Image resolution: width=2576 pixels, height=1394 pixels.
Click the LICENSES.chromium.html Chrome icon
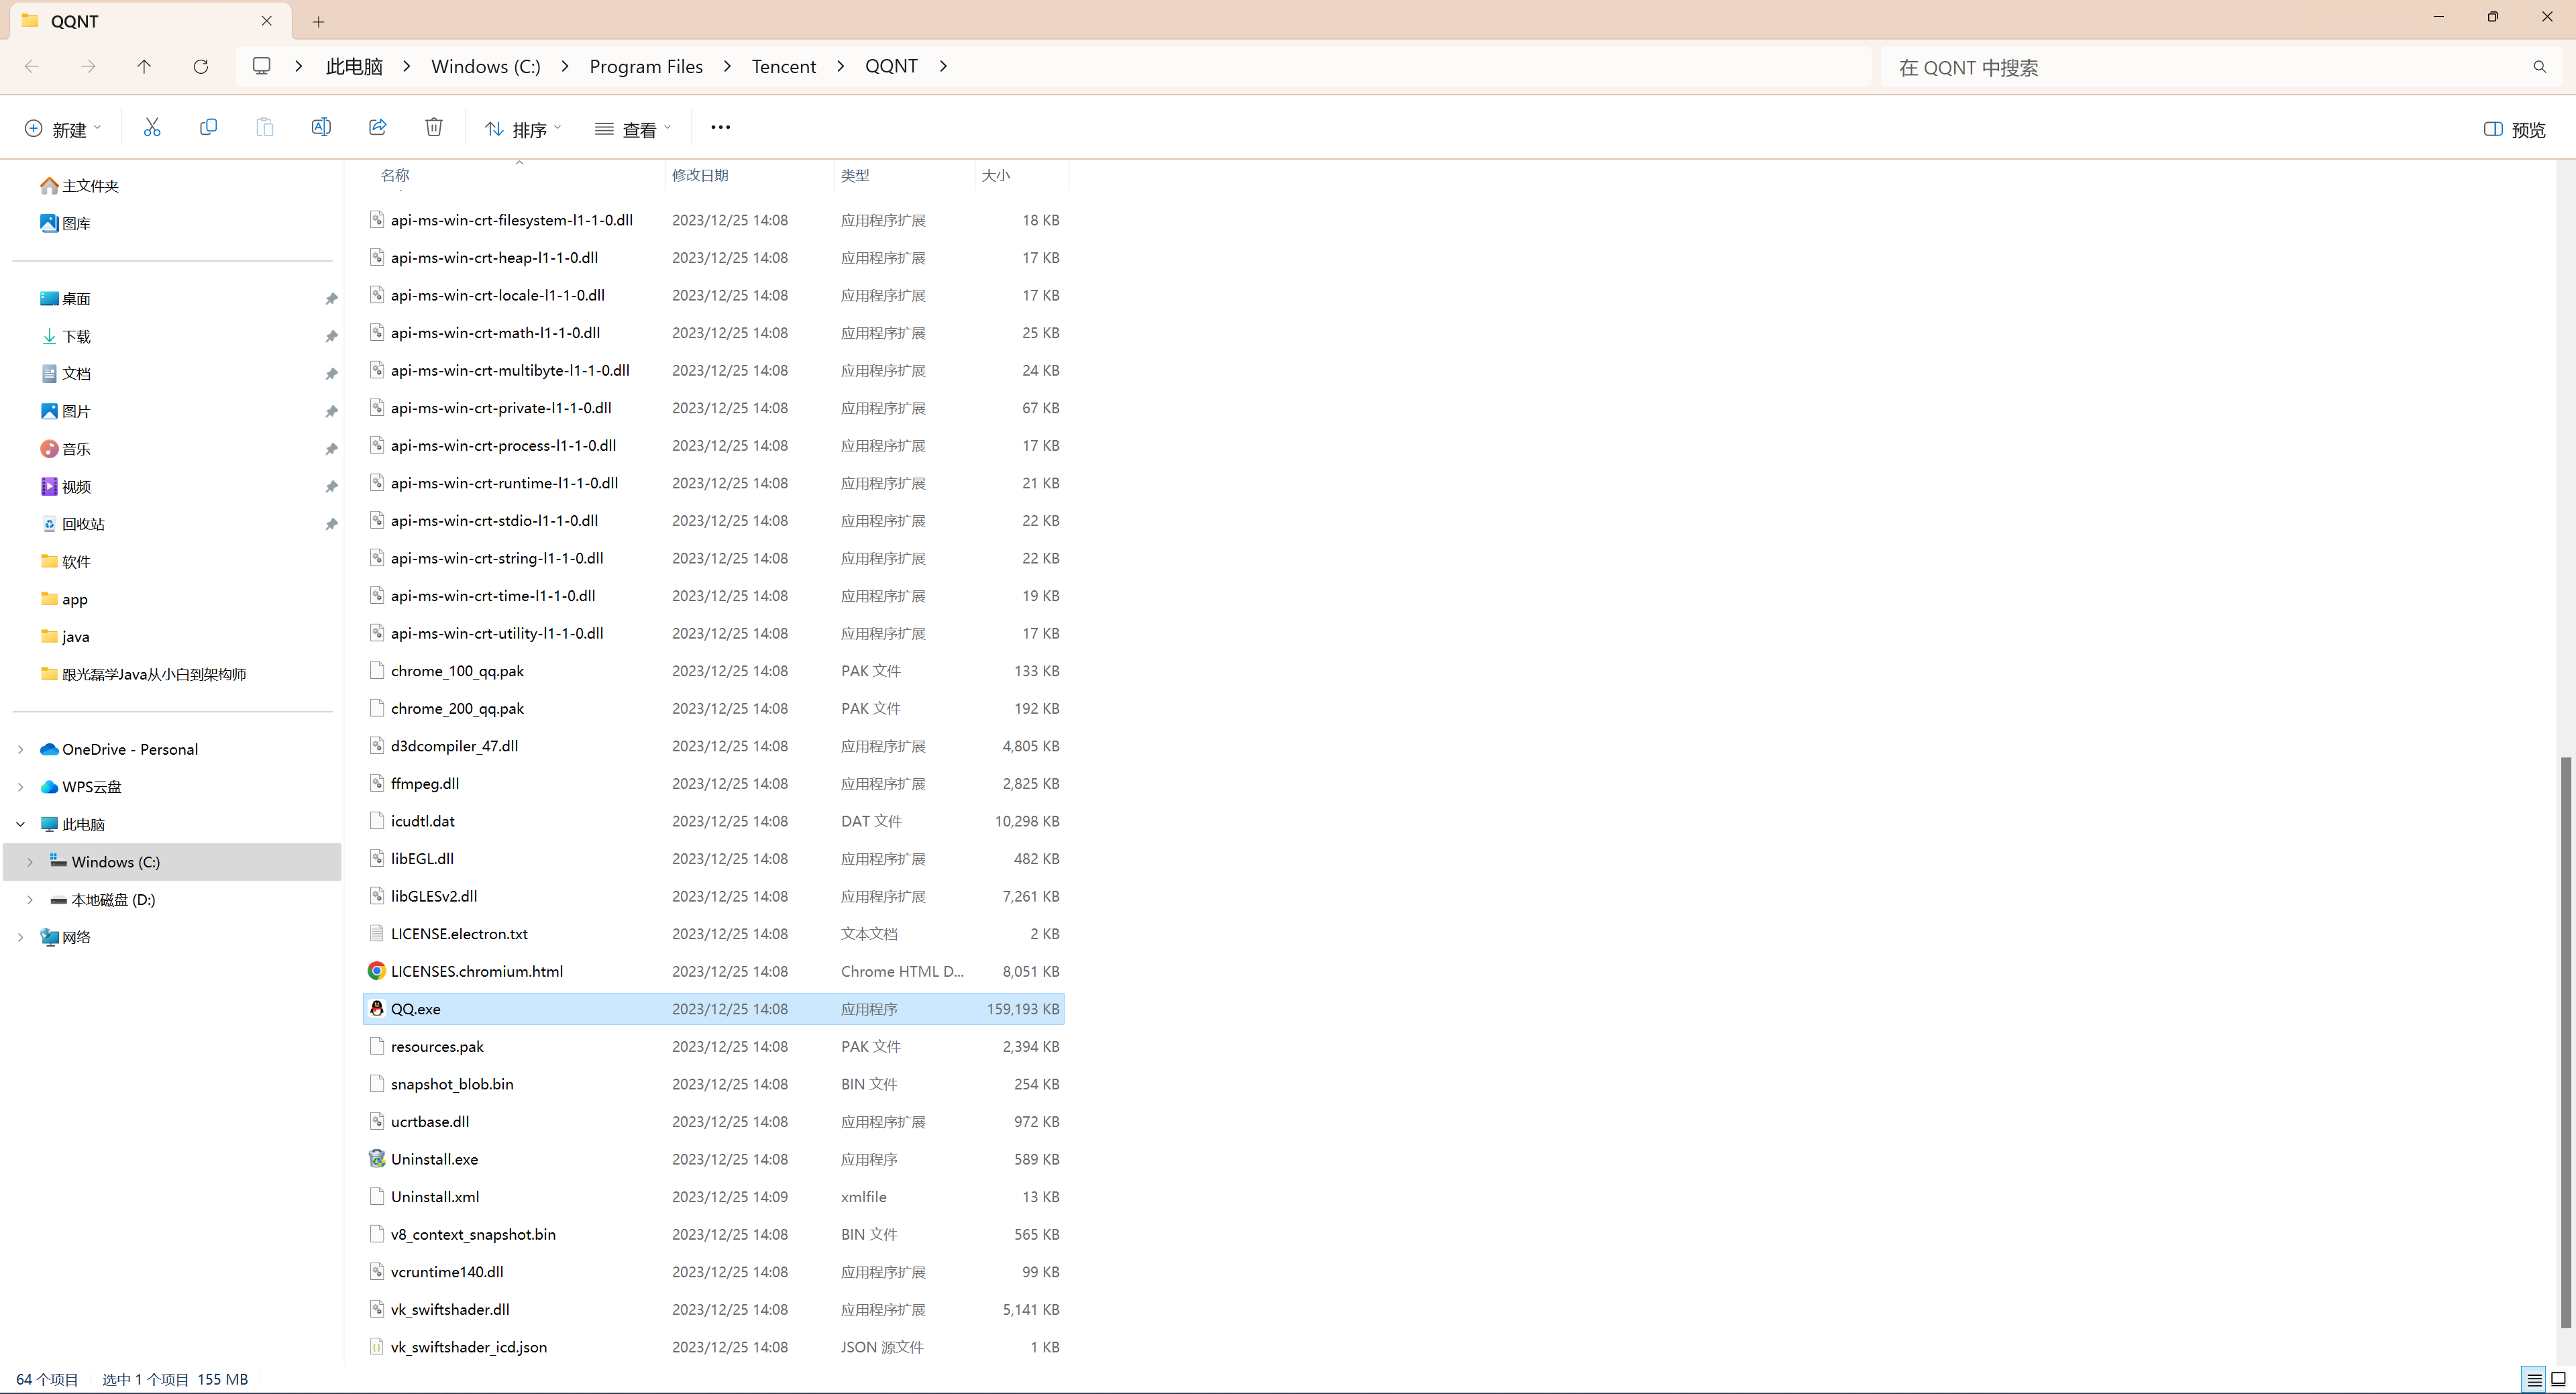click(x=377, y=970)
